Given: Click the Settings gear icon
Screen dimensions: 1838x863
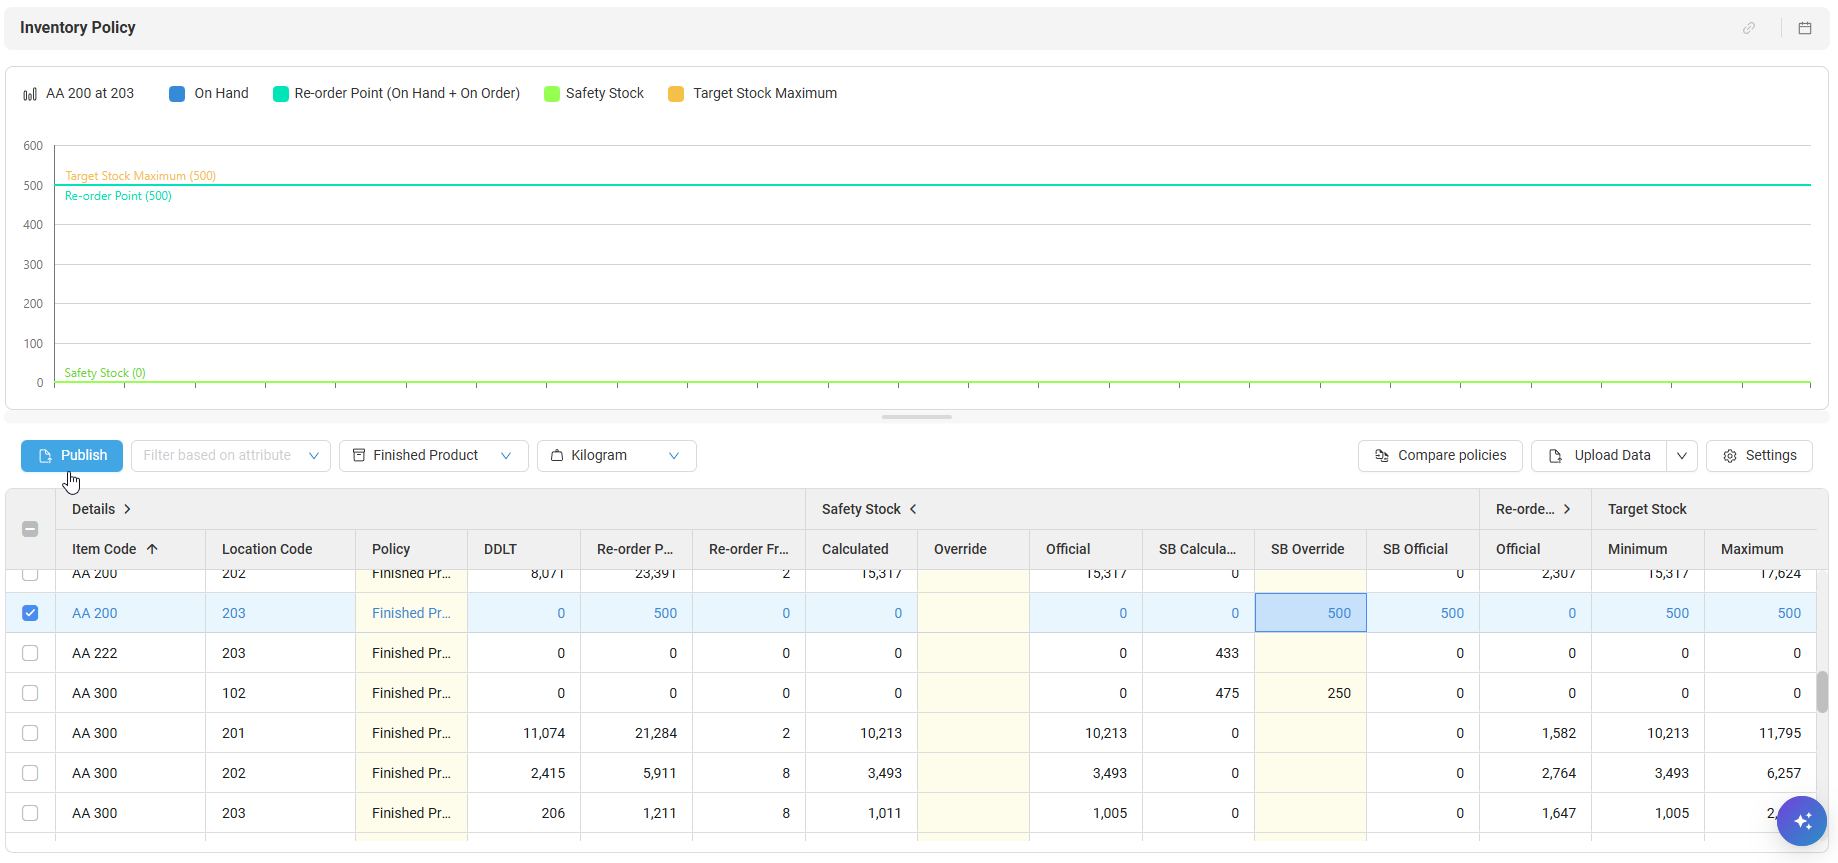Looking at the screenshot, I should 1730,456.
